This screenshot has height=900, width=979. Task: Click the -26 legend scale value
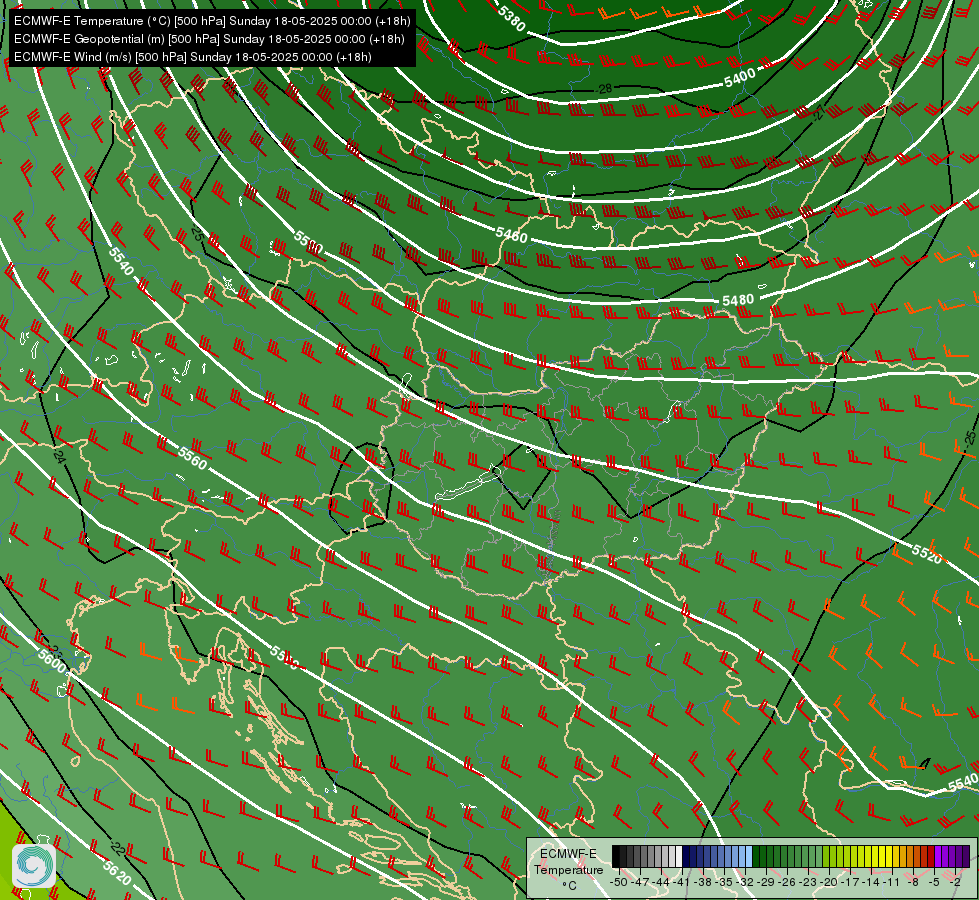[x=787, y=883]
